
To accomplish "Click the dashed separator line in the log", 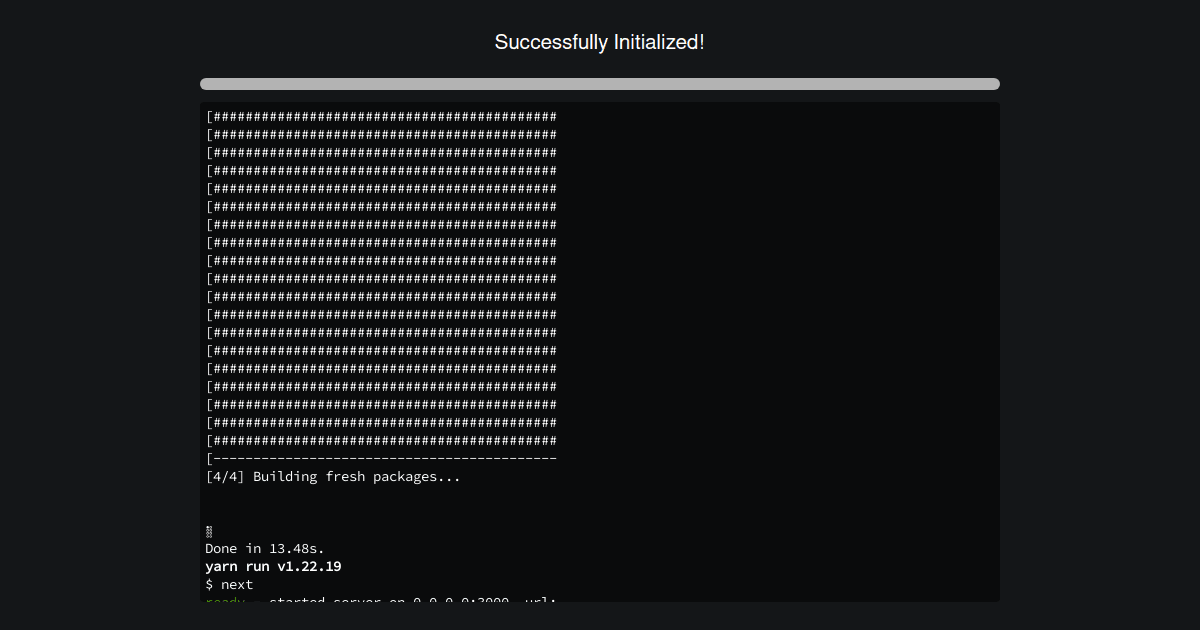I will click(x=380, y=458).
